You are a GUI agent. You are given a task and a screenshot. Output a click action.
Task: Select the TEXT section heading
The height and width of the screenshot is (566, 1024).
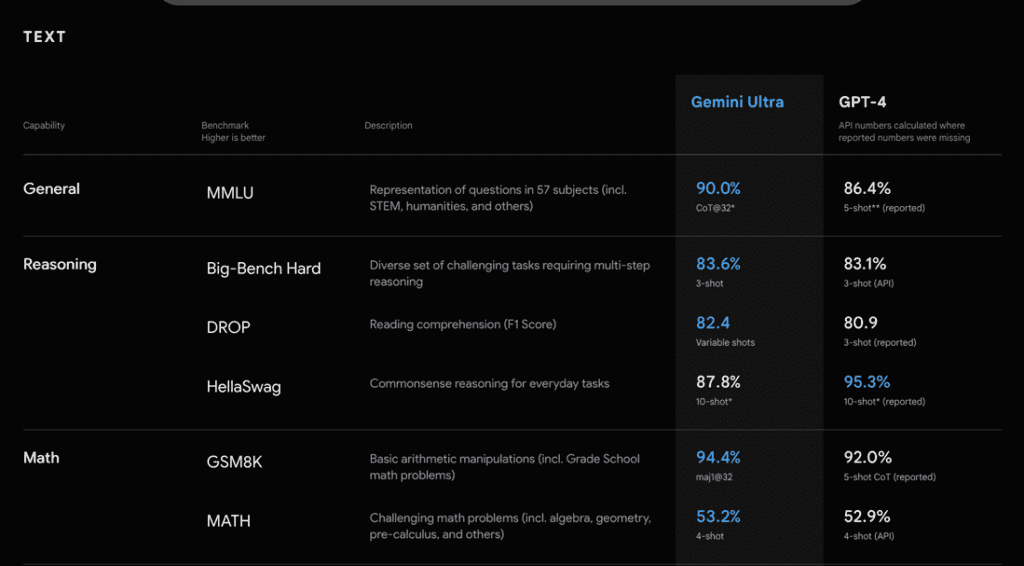point(45,37)
